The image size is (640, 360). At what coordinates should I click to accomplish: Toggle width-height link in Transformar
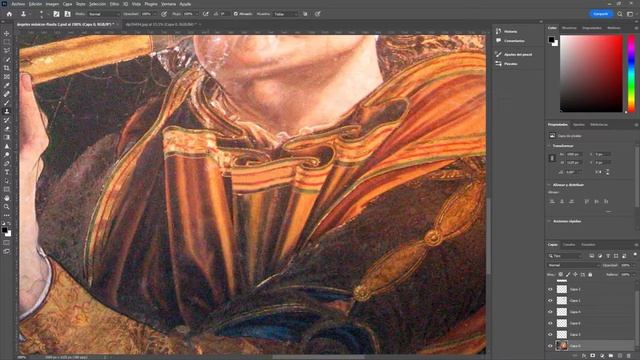tap(552, 158)
